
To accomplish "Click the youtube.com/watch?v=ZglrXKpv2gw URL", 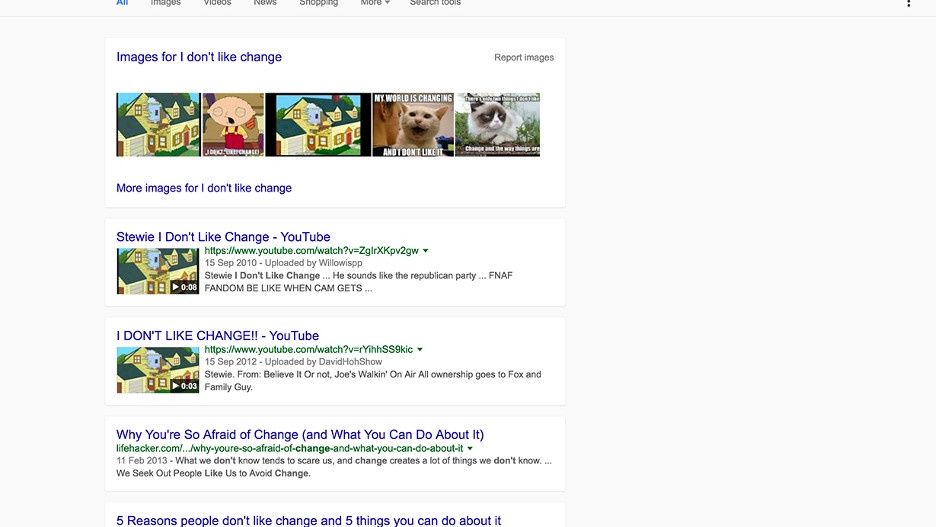I will click(312, 251).
